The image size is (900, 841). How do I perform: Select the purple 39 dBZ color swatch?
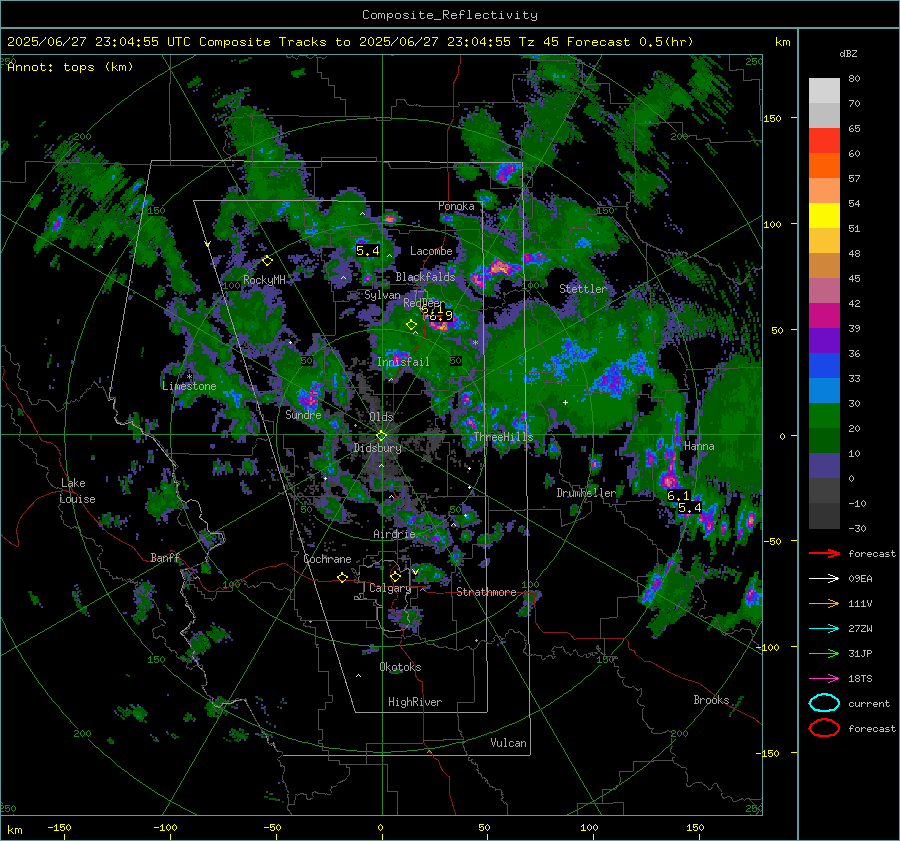[x=824, y=340]
